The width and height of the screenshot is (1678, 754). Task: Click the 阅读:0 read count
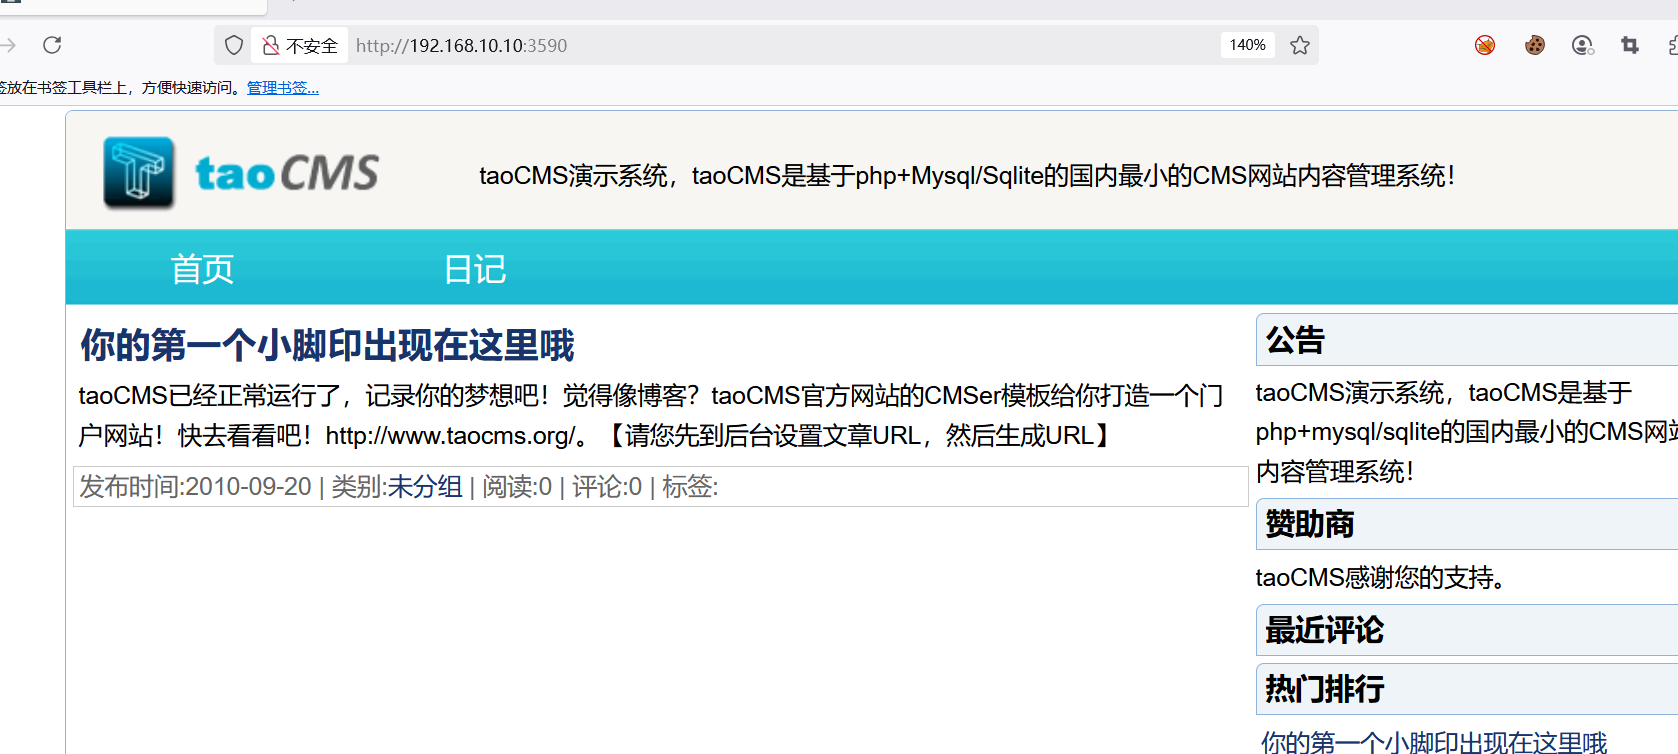click(517, 487)
